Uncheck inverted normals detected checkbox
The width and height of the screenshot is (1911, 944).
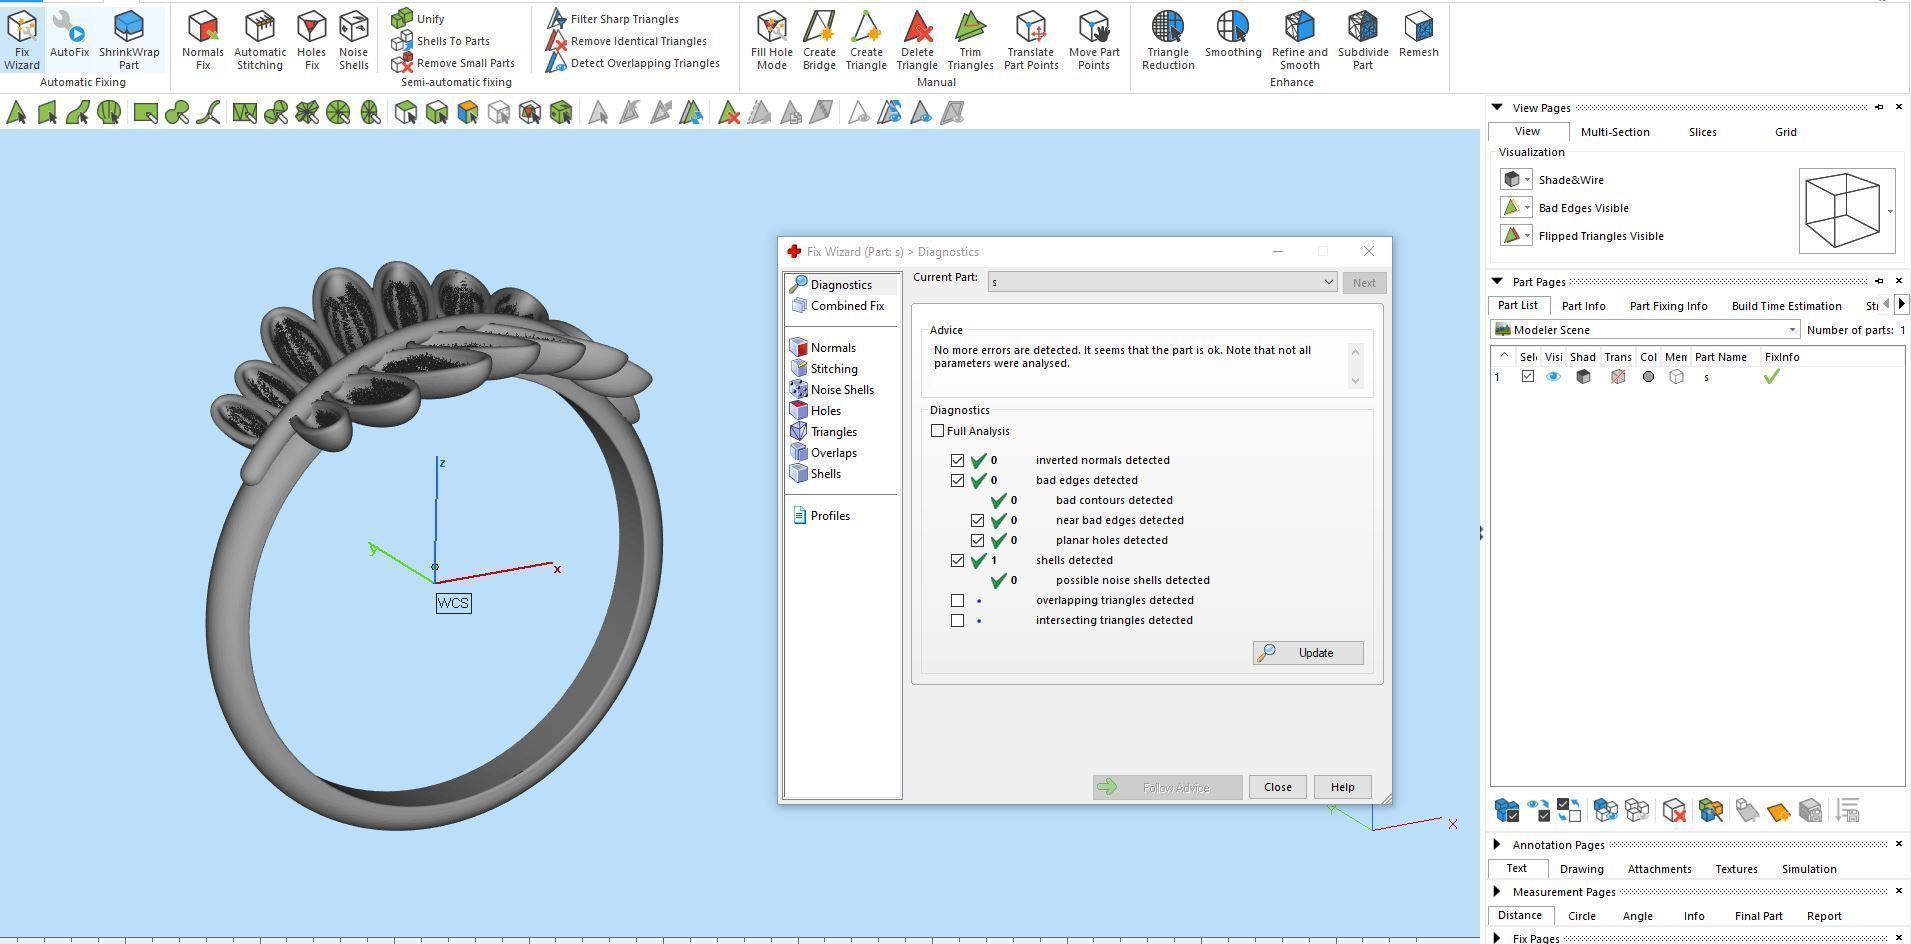957,460
